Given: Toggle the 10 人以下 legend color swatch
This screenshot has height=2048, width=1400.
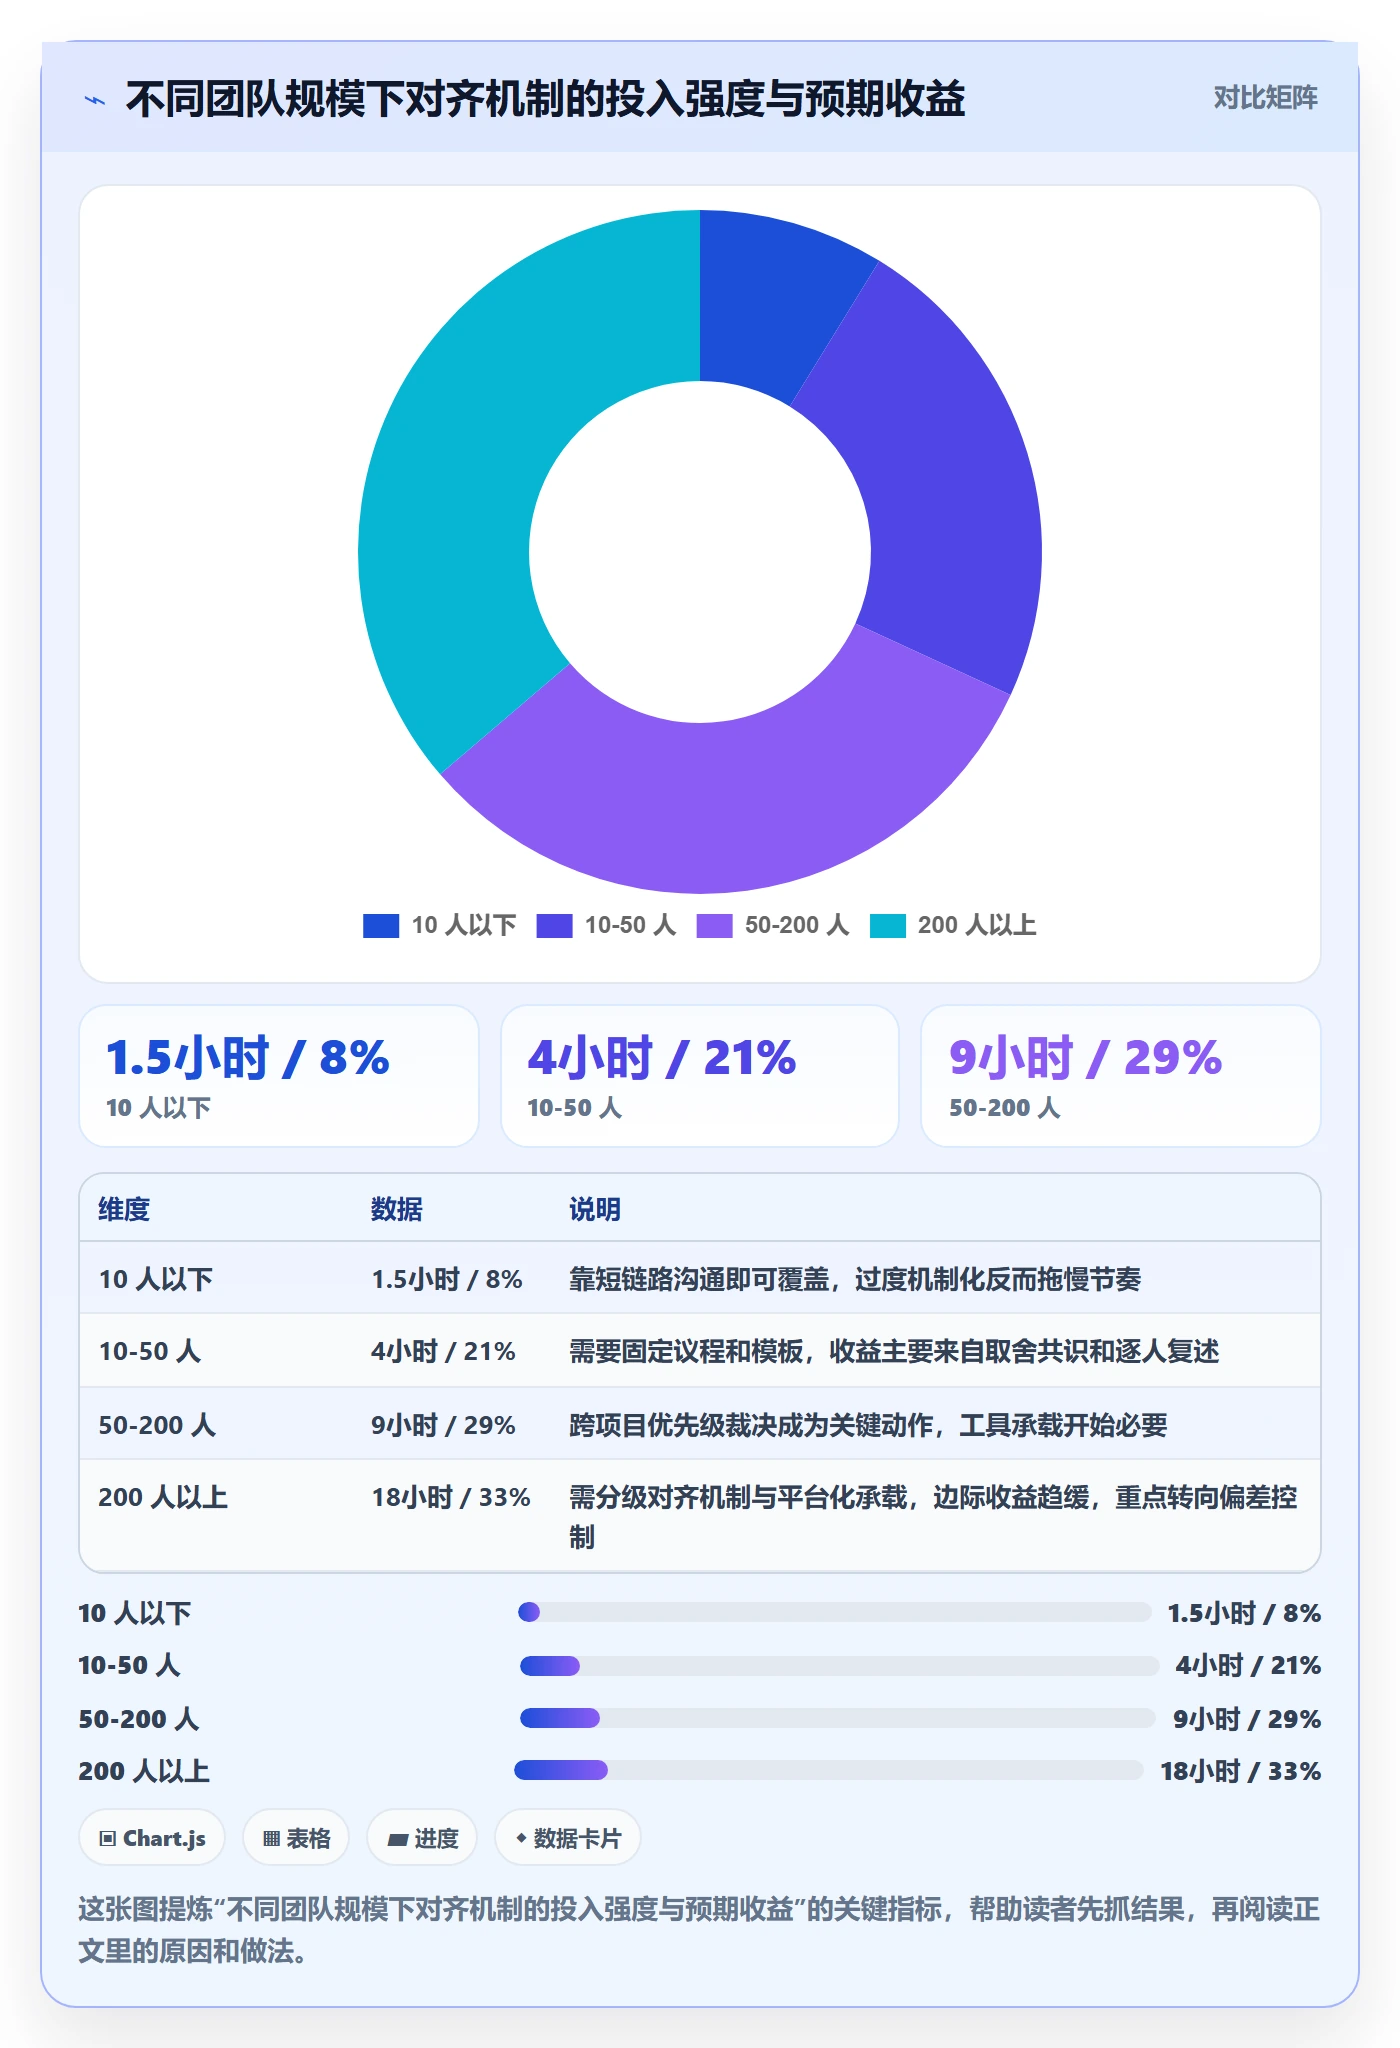Looking at the screenshot, I should tap(381, 926).
